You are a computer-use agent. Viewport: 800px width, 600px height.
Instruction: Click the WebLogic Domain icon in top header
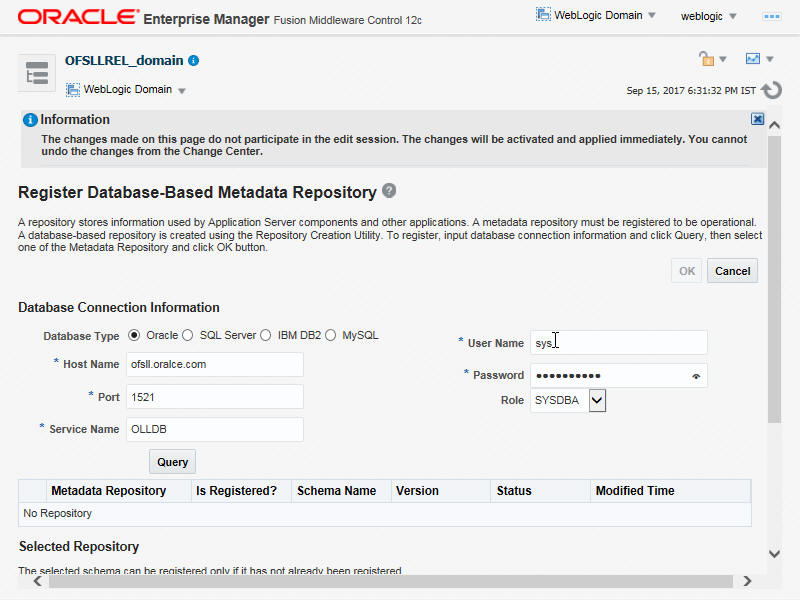543,15
